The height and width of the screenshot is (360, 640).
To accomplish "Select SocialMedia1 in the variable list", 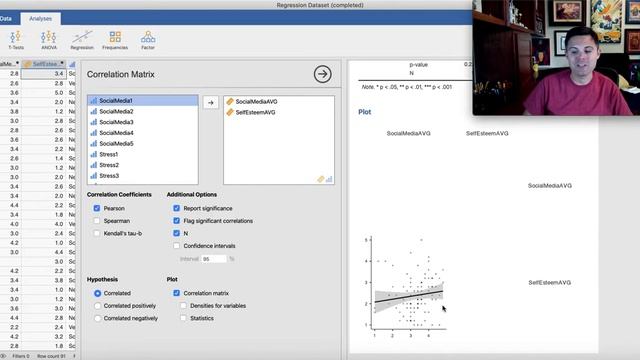I will click(142, 100).
